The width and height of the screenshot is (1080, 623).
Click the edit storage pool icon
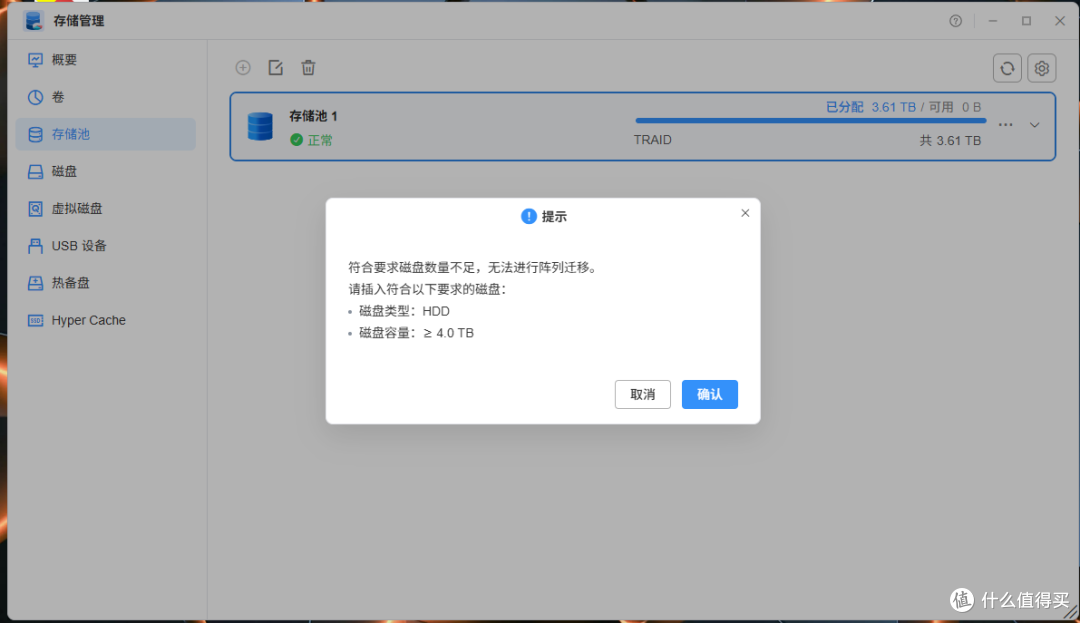276,67
